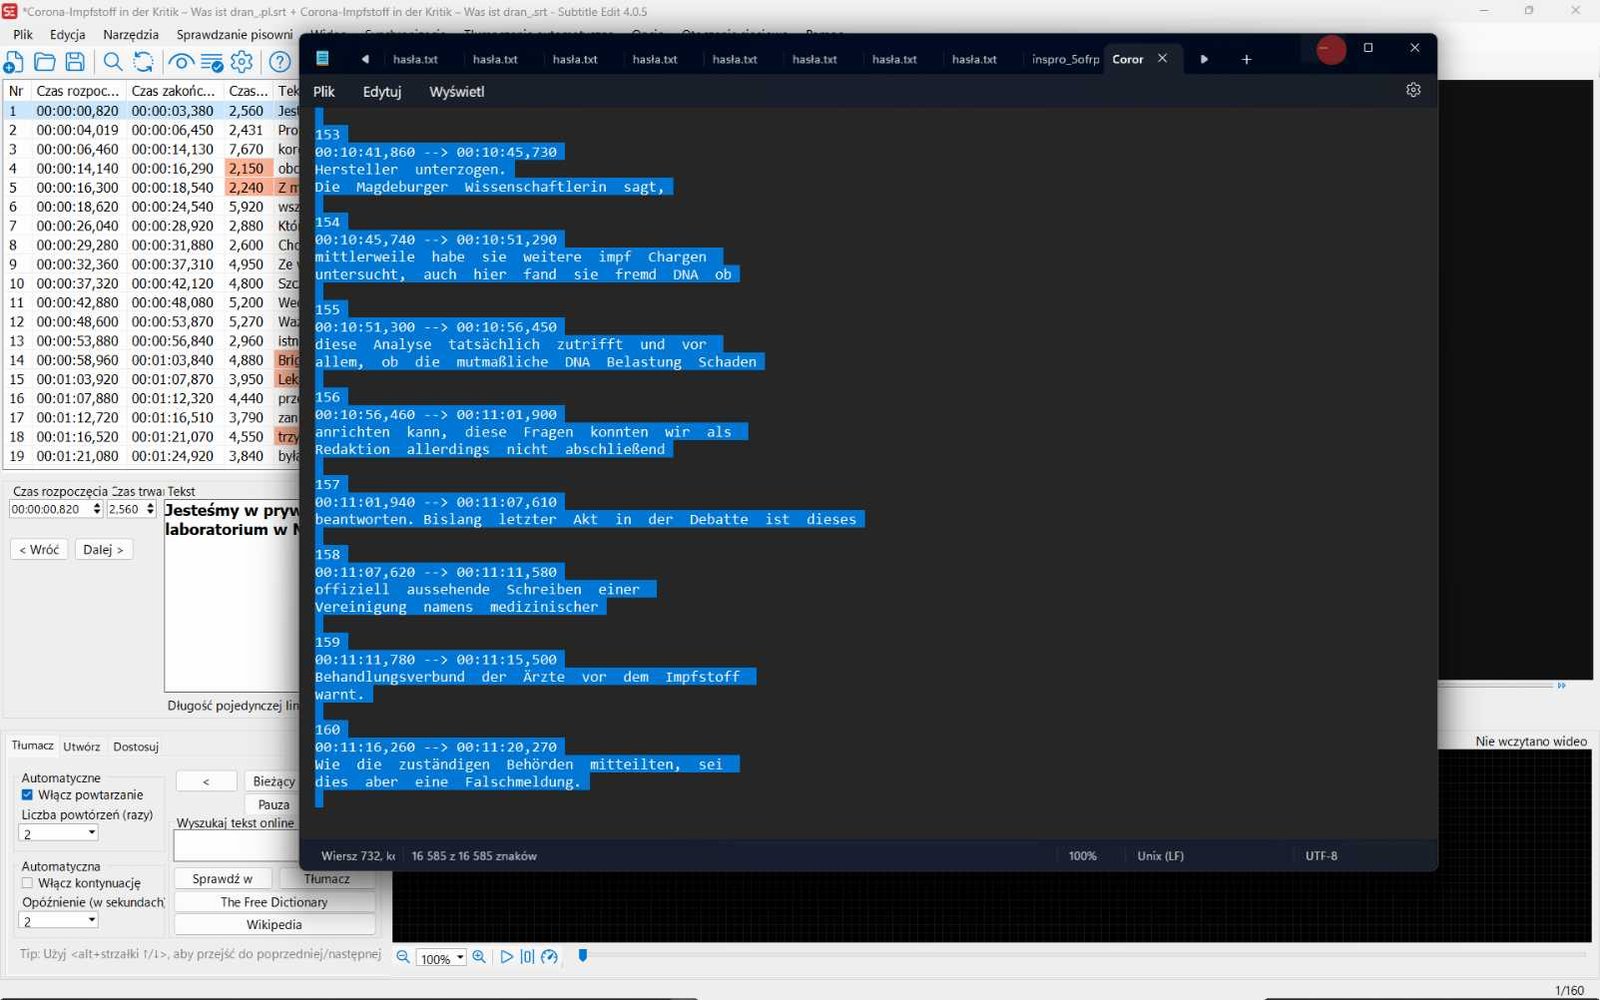Image resolution: width=1600 pixels, height=1000 pixels.
Task: Click the waveform playback speed gauge icon
Action: click(549, 957)
